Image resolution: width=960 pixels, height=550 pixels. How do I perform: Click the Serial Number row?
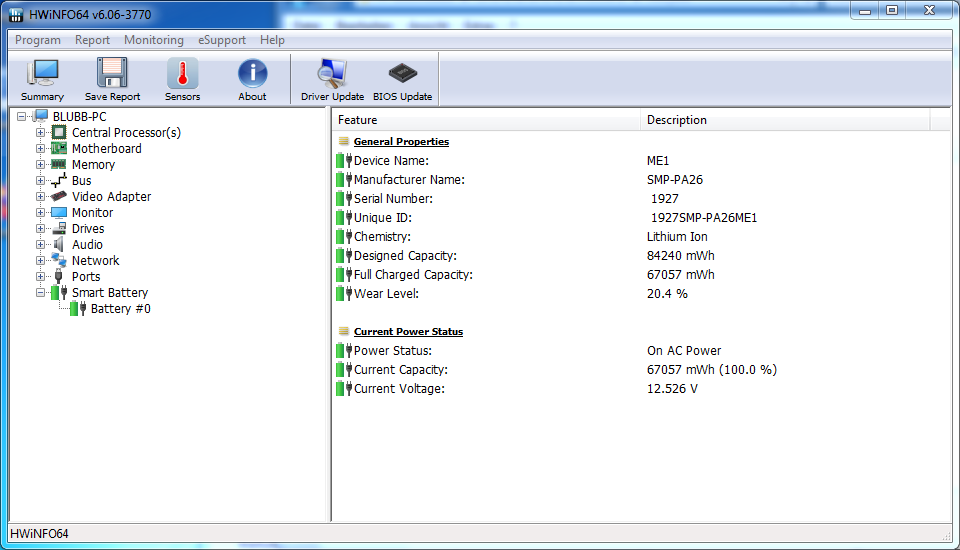click(640, 198)
